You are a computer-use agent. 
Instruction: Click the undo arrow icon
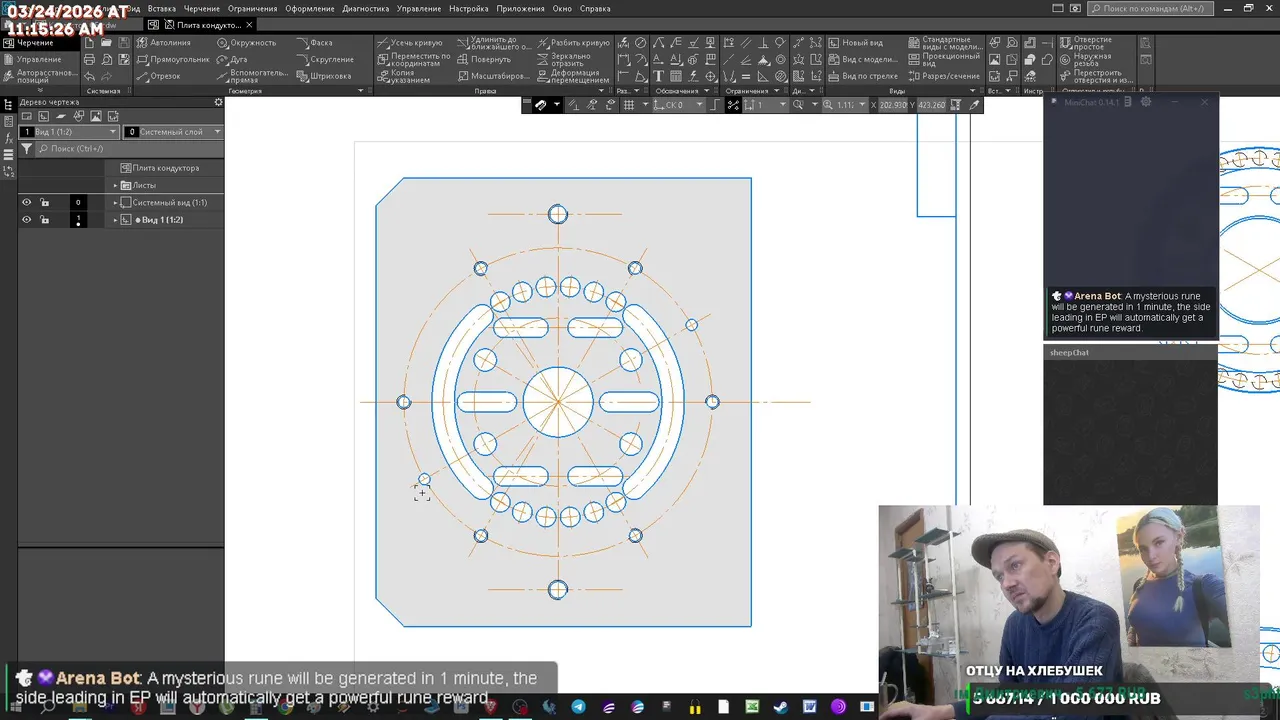pyautogui.click(x=90, y=76)
